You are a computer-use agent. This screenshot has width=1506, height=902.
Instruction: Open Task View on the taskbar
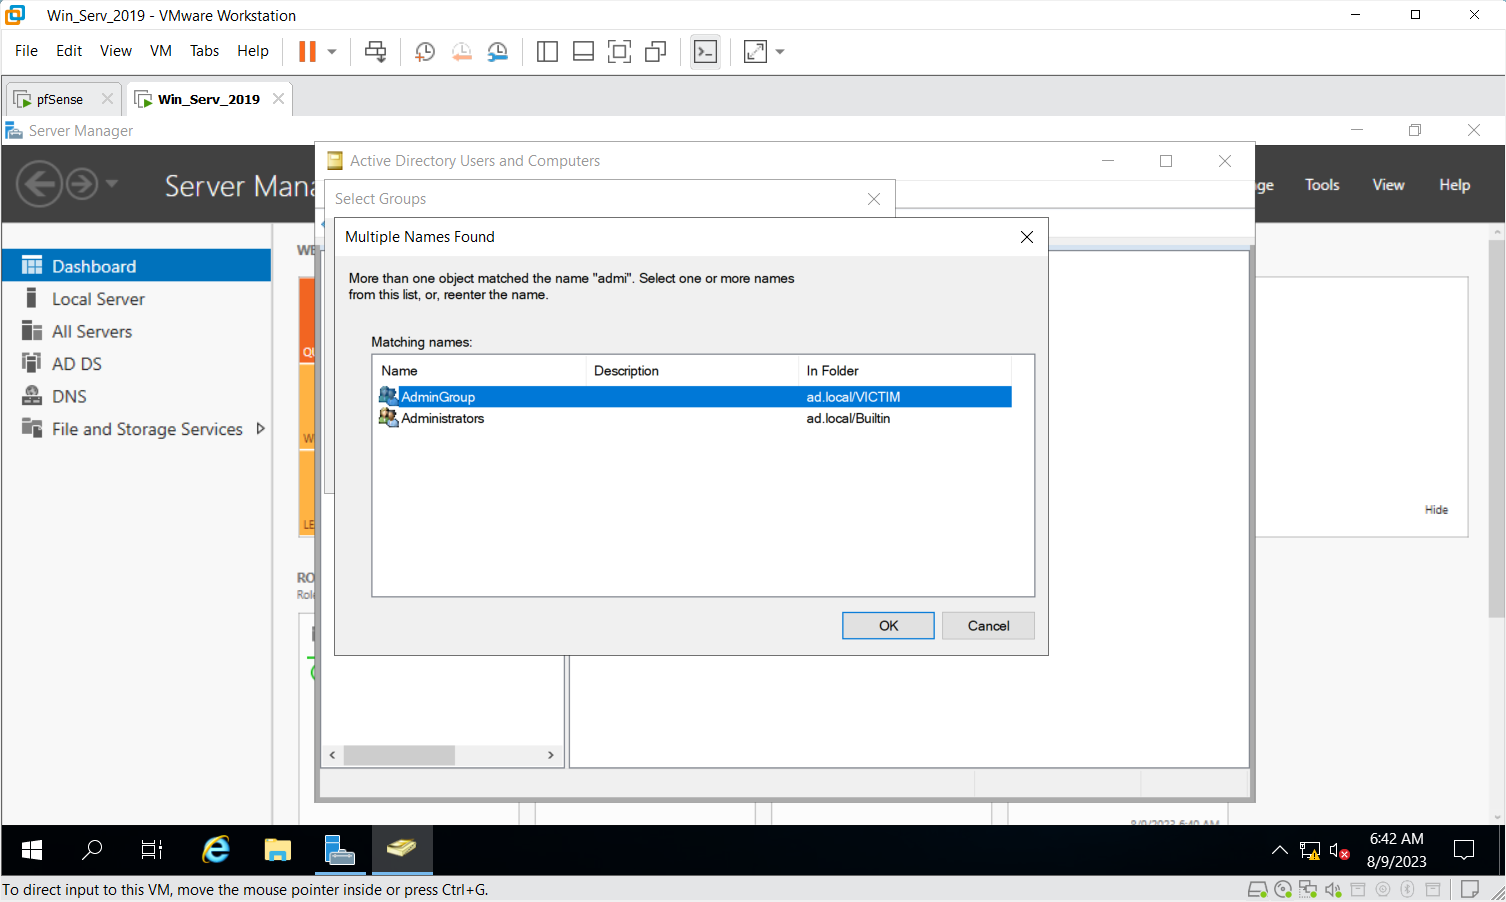pyautogui.click(x=152, y=850)
